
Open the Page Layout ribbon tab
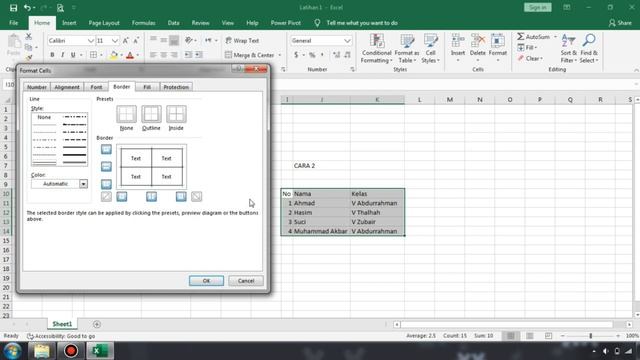tap(104, 23)
